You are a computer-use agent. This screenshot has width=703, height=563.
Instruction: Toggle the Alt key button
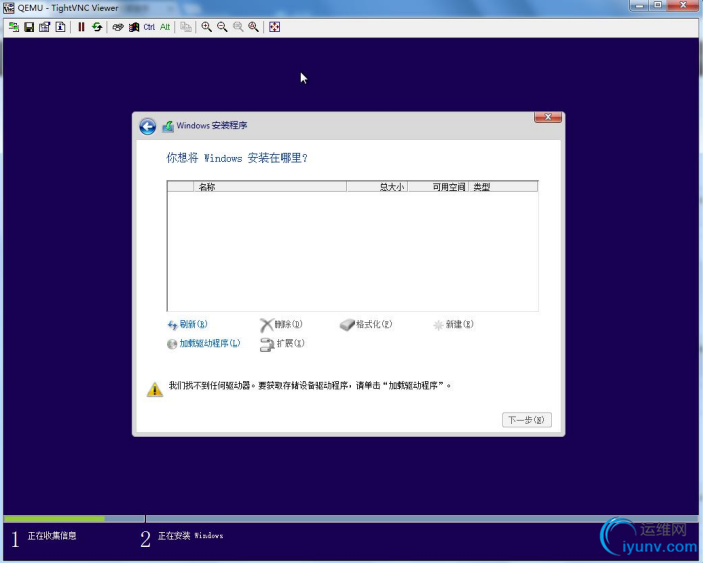(x=165, y=27)
